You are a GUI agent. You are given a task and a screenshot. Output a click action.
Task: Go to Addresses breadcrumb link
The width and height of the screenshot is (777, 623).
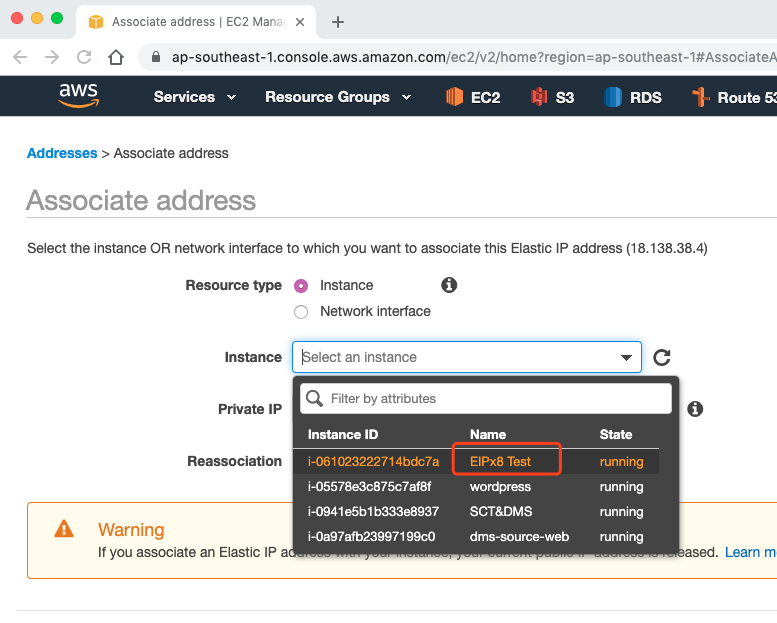(x=62, y=153)
